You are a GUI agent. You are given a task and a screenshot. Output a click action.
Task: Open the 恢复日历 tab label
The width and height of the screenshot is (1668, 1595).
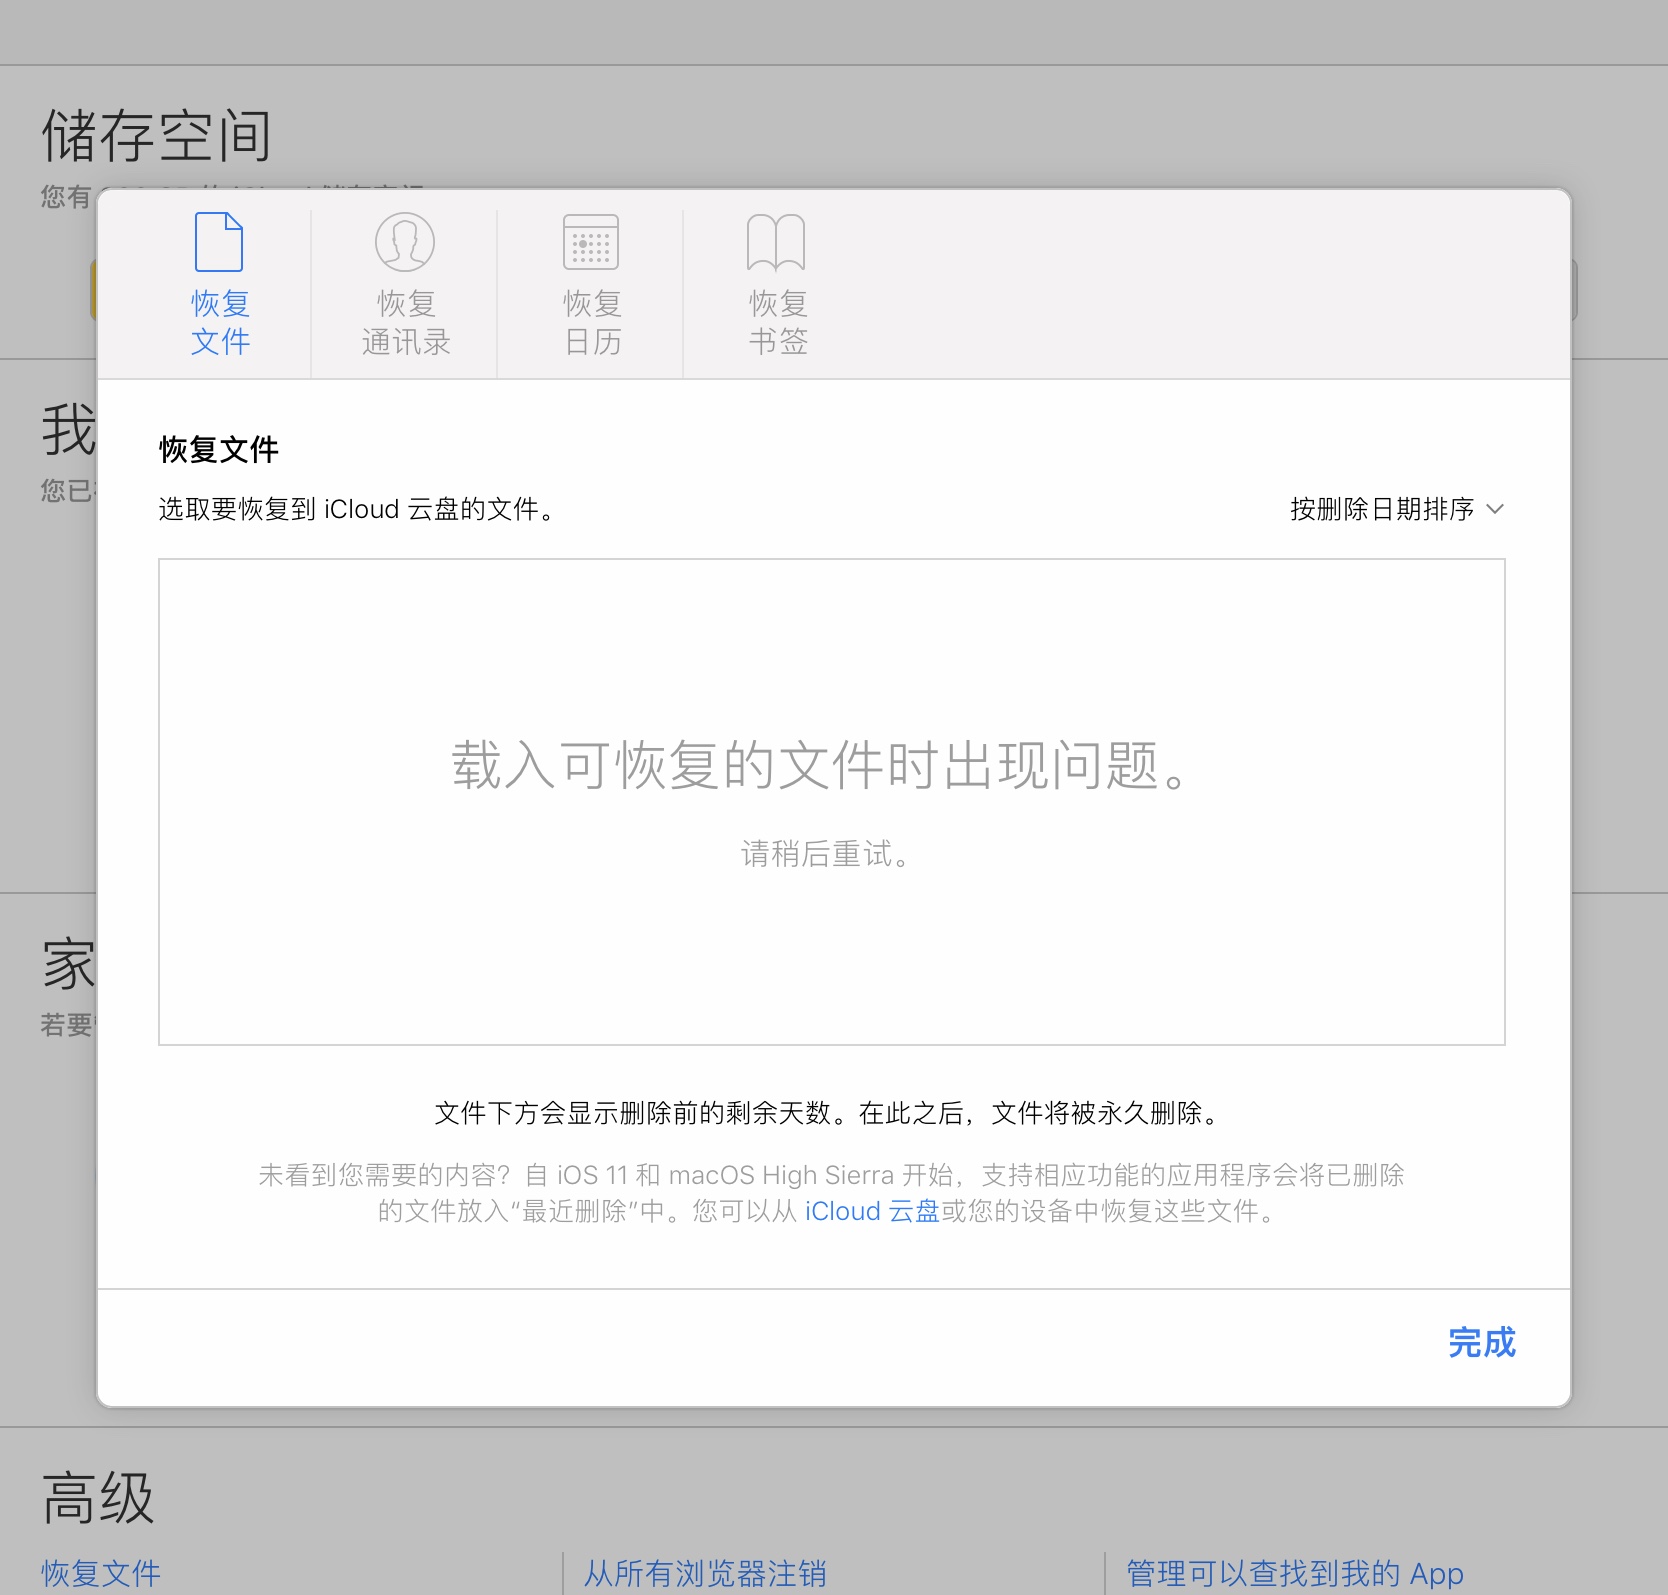592,322
